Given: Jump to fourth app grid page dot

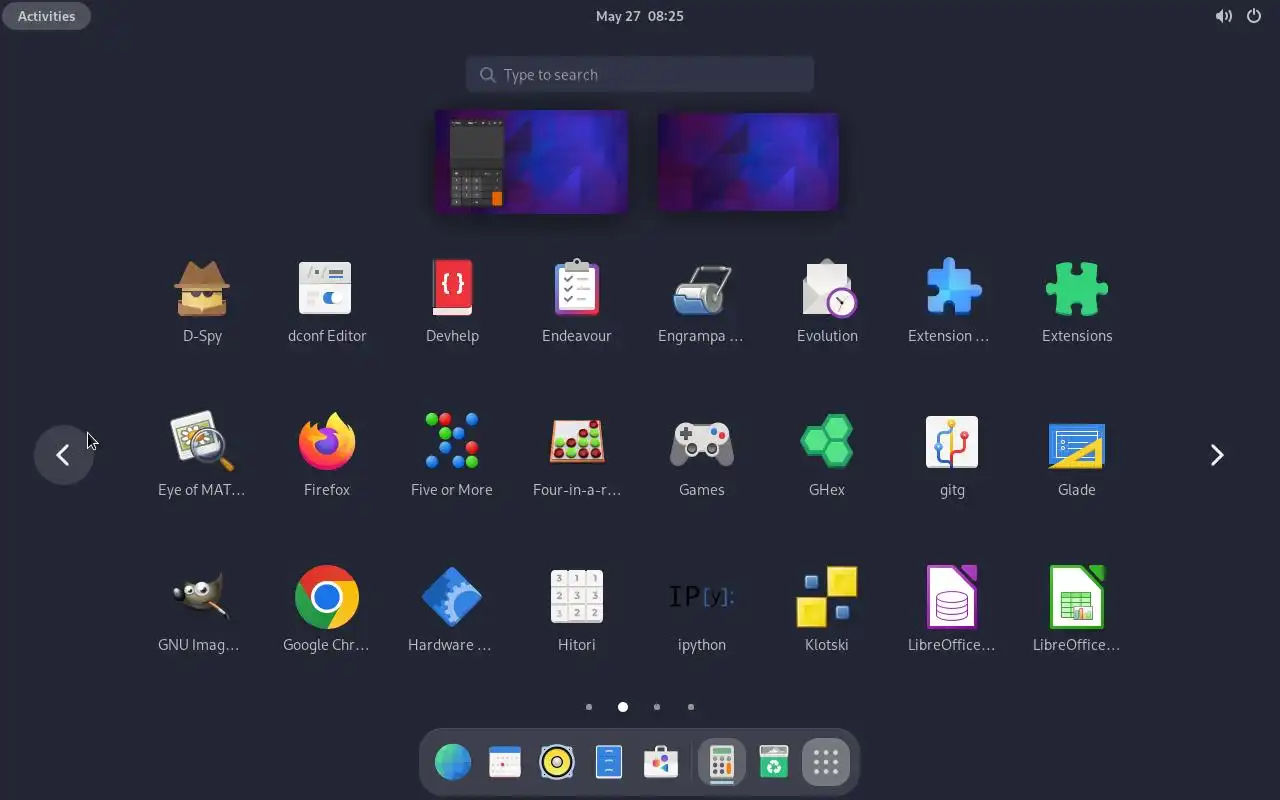Looking at the screenshot, I should 691,707.
